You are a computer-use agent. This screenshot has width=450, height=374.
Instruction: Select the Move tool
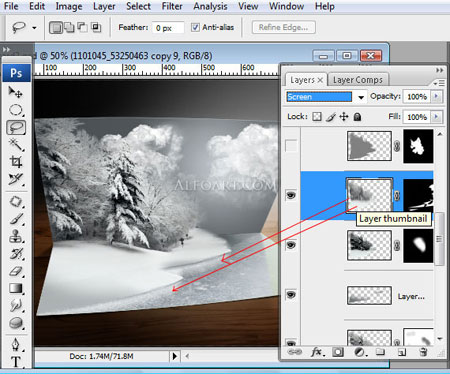(x=15, y=92)
